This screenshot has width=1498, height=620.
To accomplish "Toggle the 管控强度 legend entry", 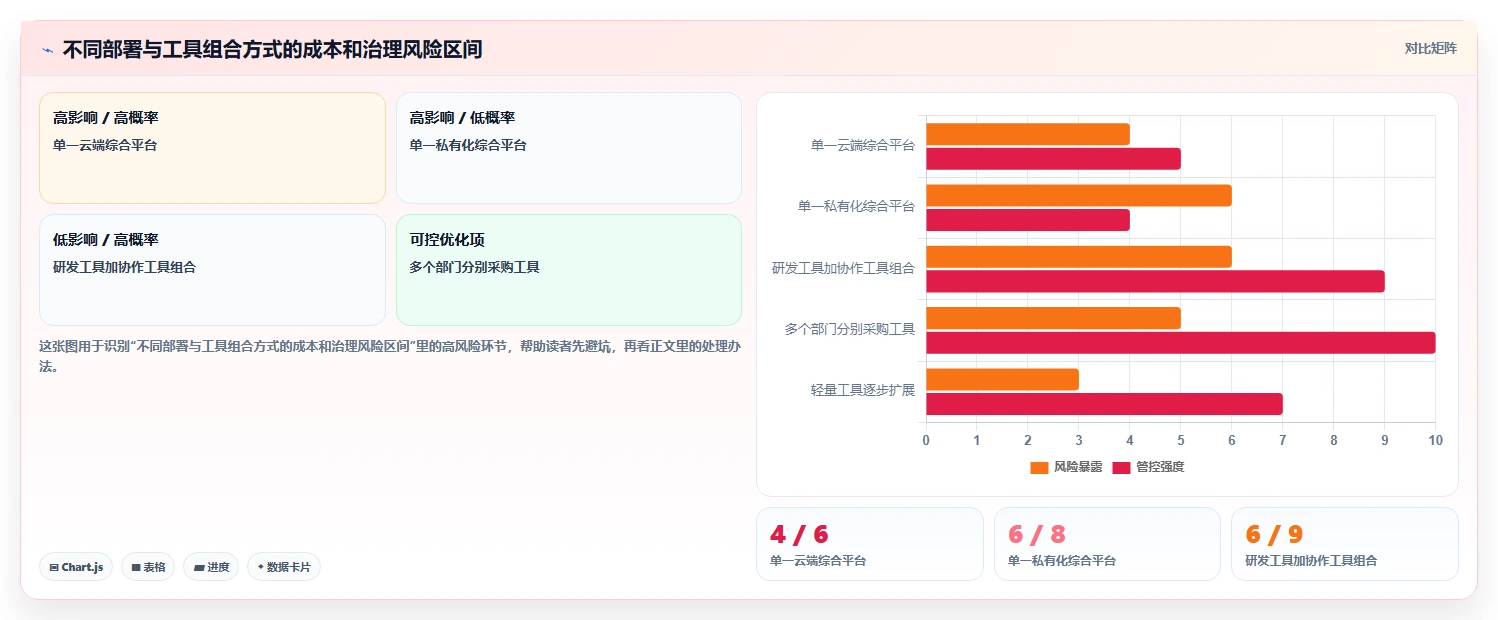I will (1148, 467).
